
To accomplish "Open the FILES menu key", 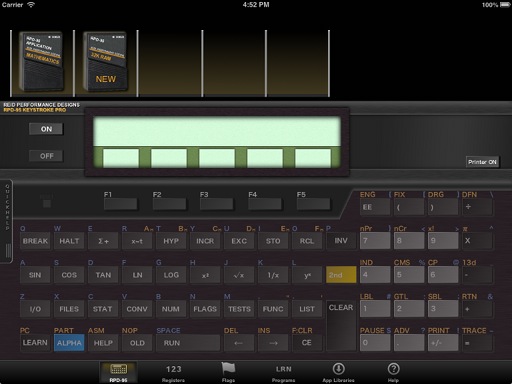I will (69, 309).
